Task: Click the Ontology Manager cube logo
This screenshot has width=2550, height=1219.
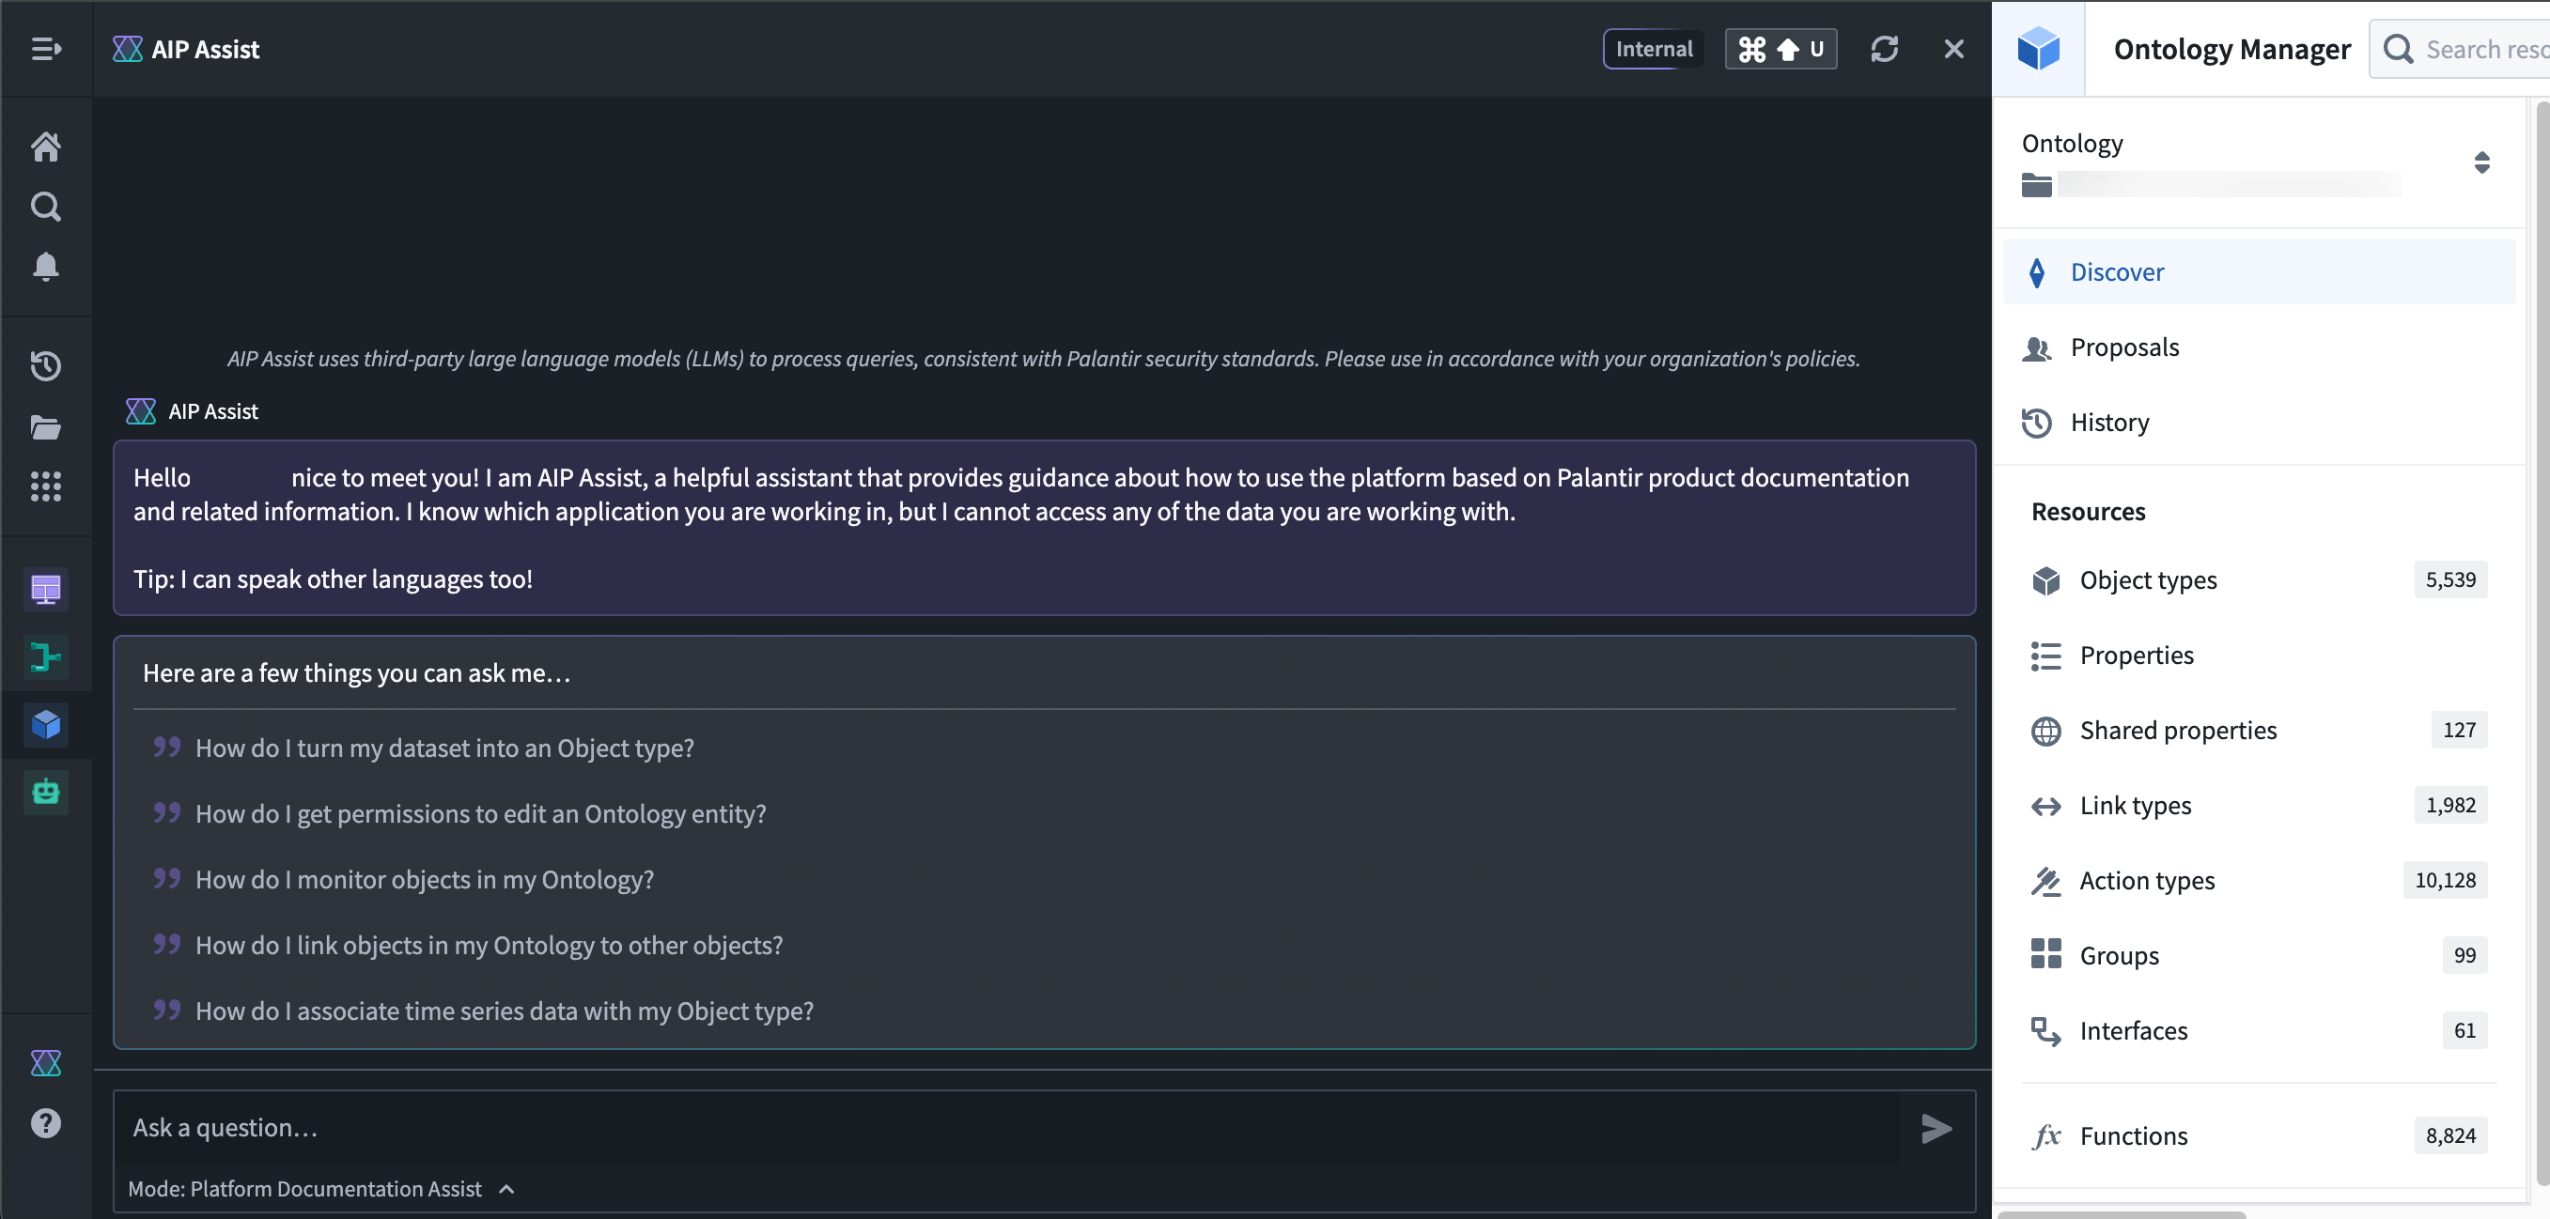Action: coord(2038,49)
